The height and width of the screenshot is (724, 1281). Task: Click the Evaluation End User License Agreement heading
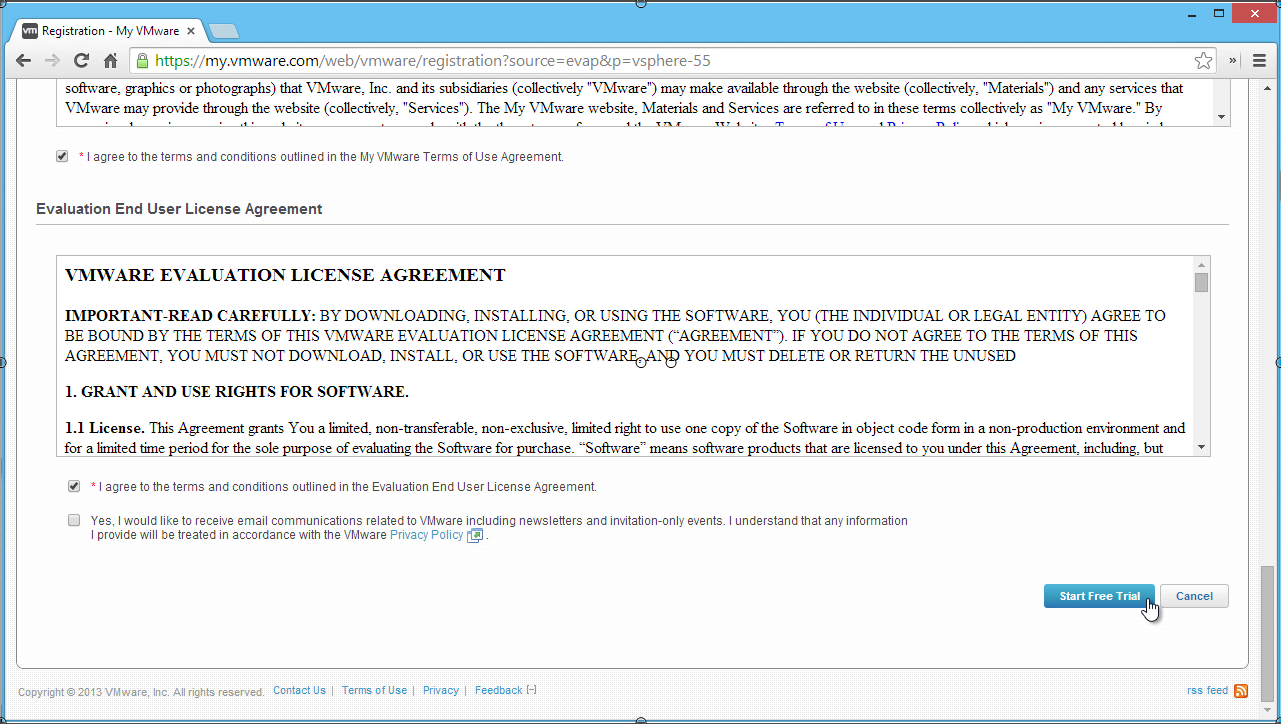pyautogui.click(x=179, y=209)
